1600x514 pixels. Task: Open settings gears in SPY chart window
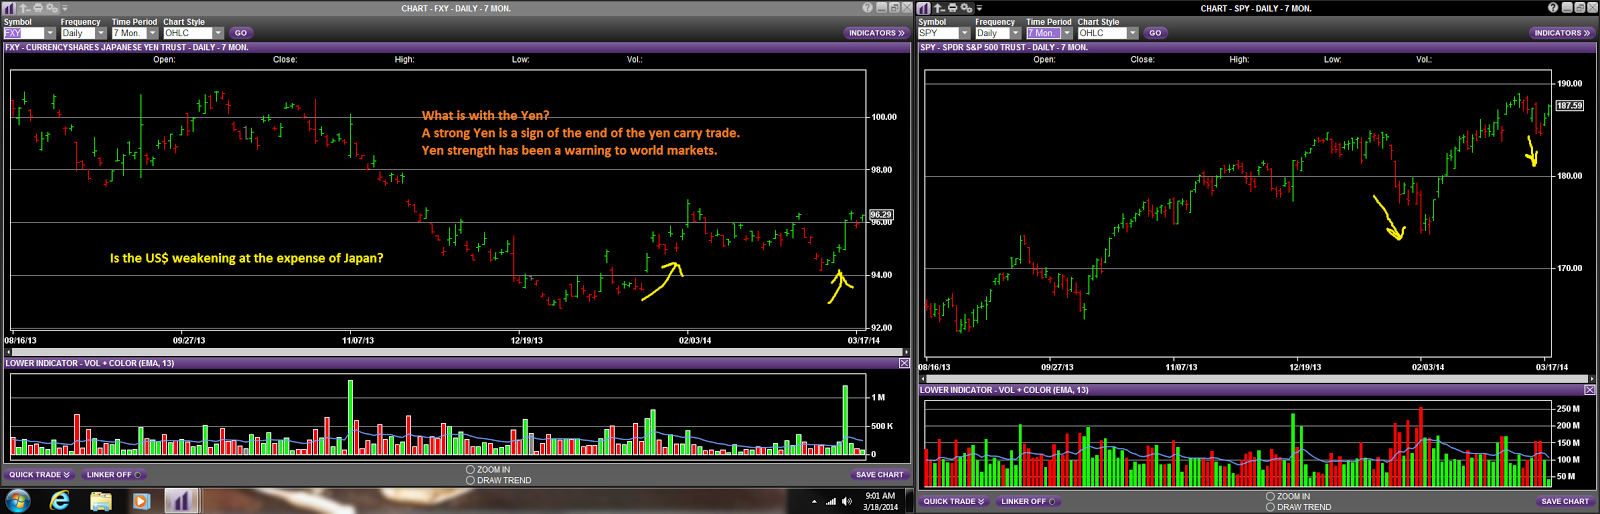[966, 8]
